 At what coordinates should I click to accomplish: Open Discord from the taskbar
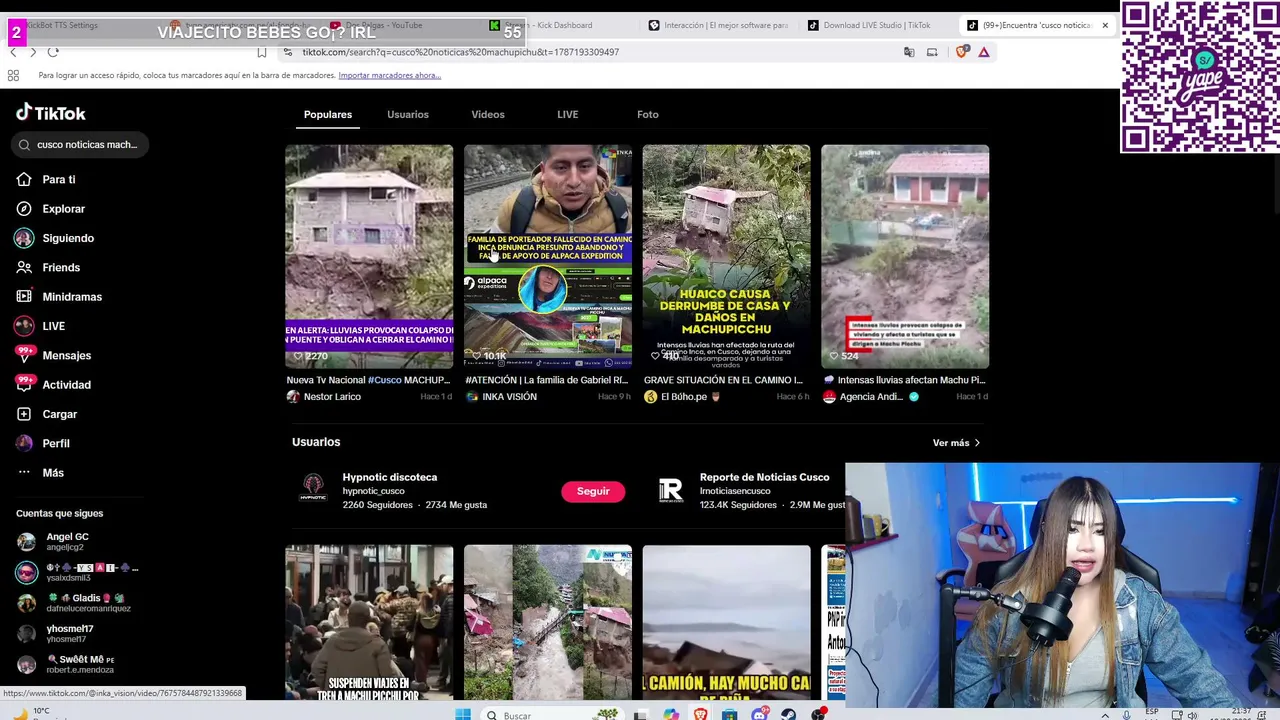[760, 714]
